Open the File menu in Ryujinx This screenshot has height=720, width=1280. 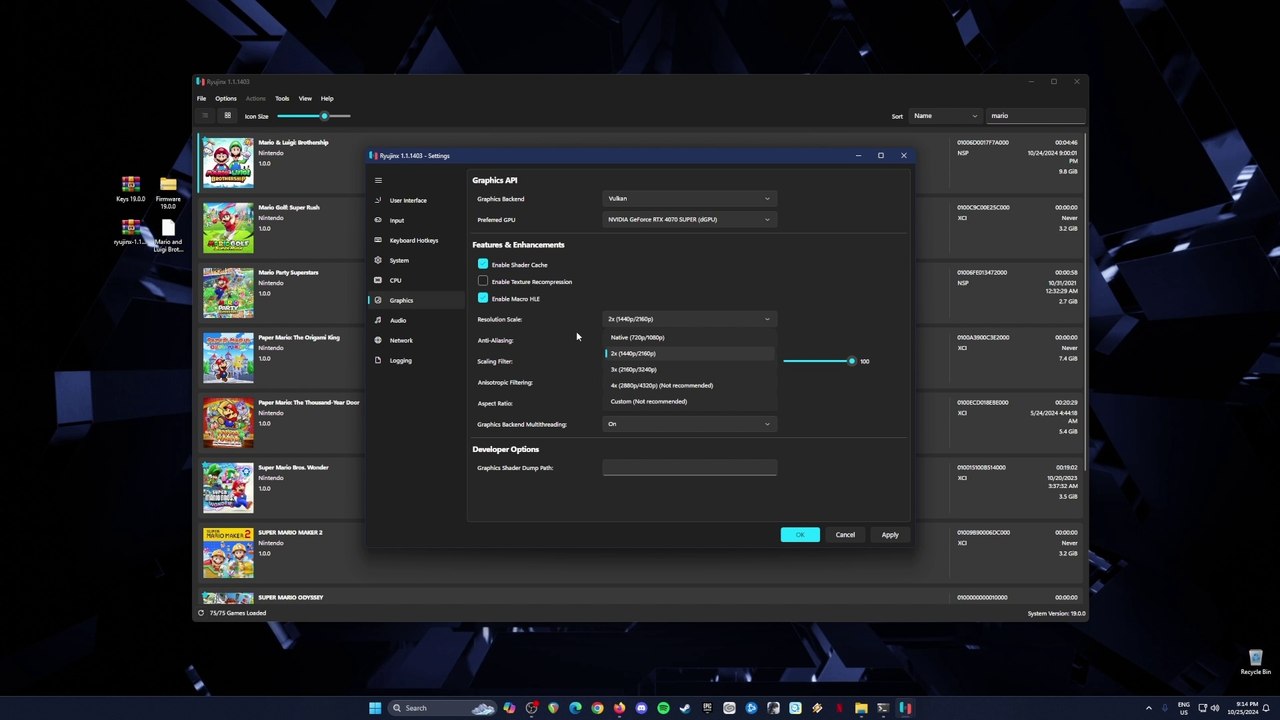(x=201, y=98)
